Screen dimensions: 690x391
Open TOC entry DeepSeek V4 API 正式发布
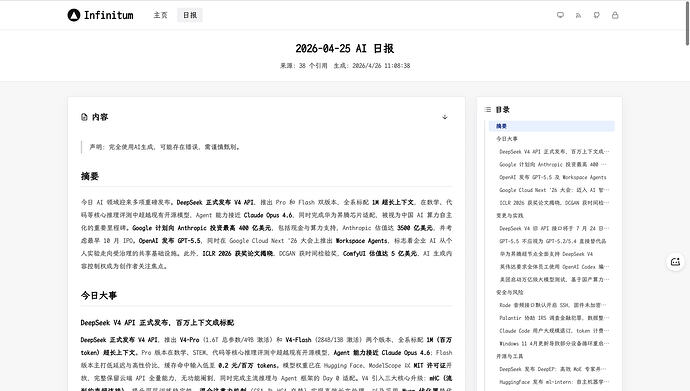point(554,152)
